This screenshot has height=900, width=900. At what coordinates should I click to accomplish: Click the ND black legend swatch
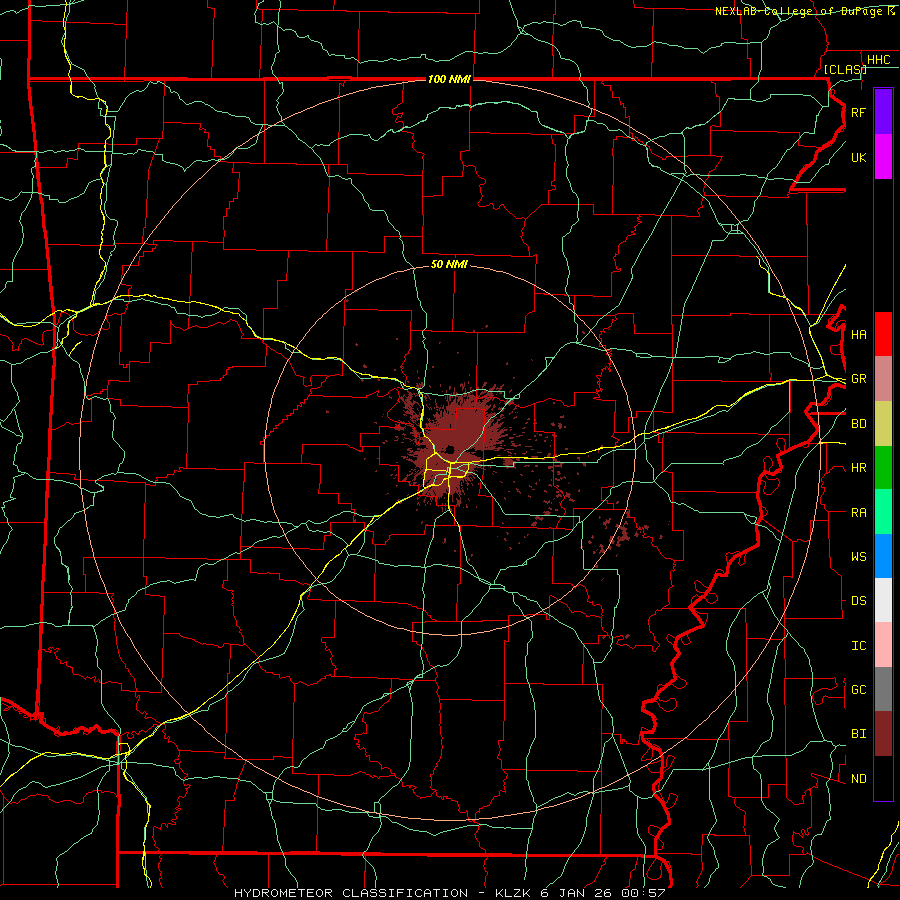pos(883,778)
